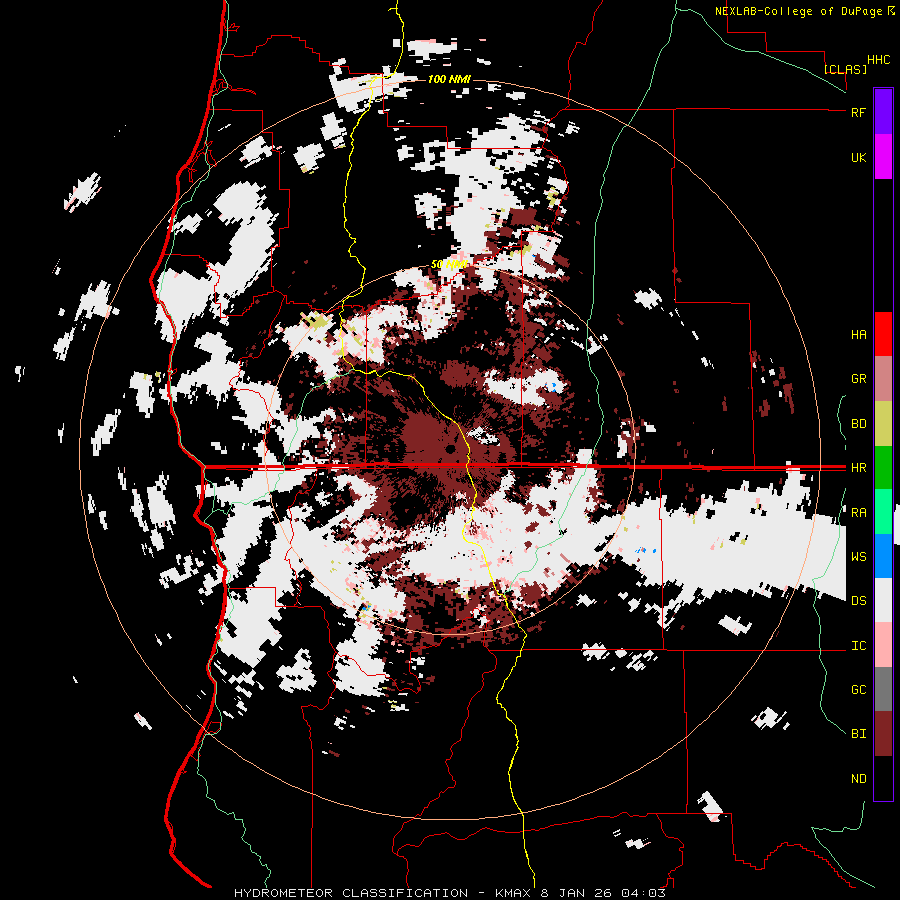Click the HHC product label
900x900 pixels.
click(879, 60)
